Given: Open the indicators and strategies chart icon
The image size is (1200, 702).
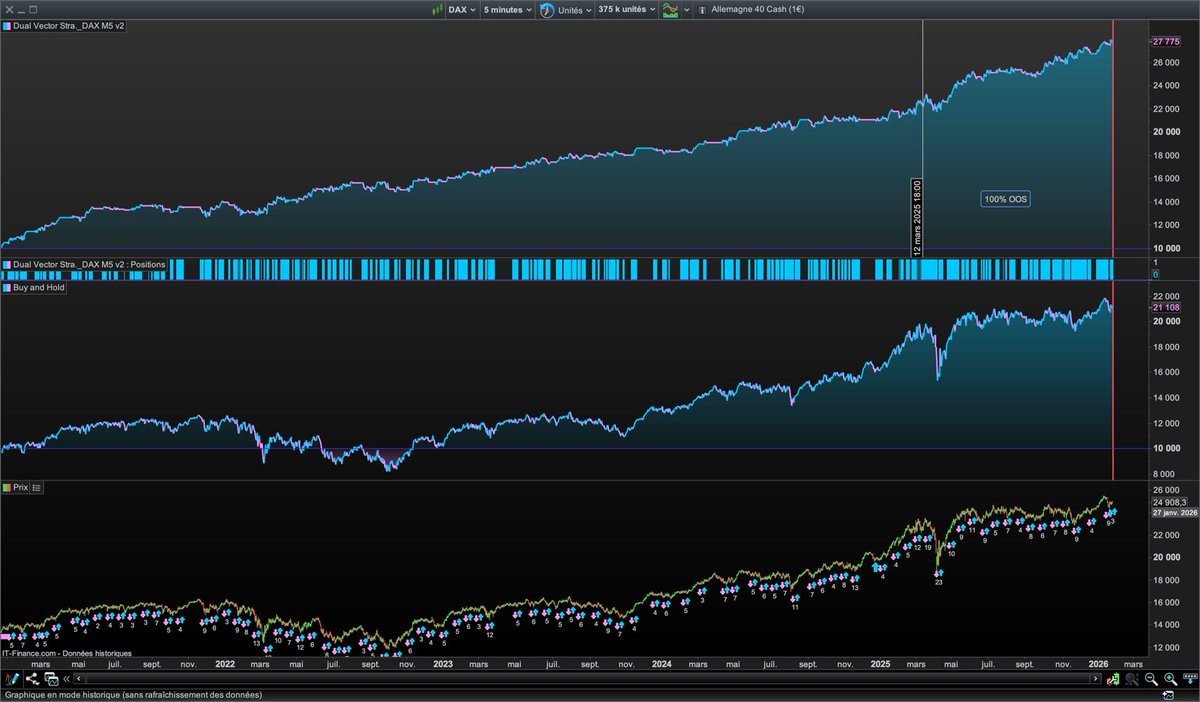Looking at the screenshot, I should coord(670,9).
